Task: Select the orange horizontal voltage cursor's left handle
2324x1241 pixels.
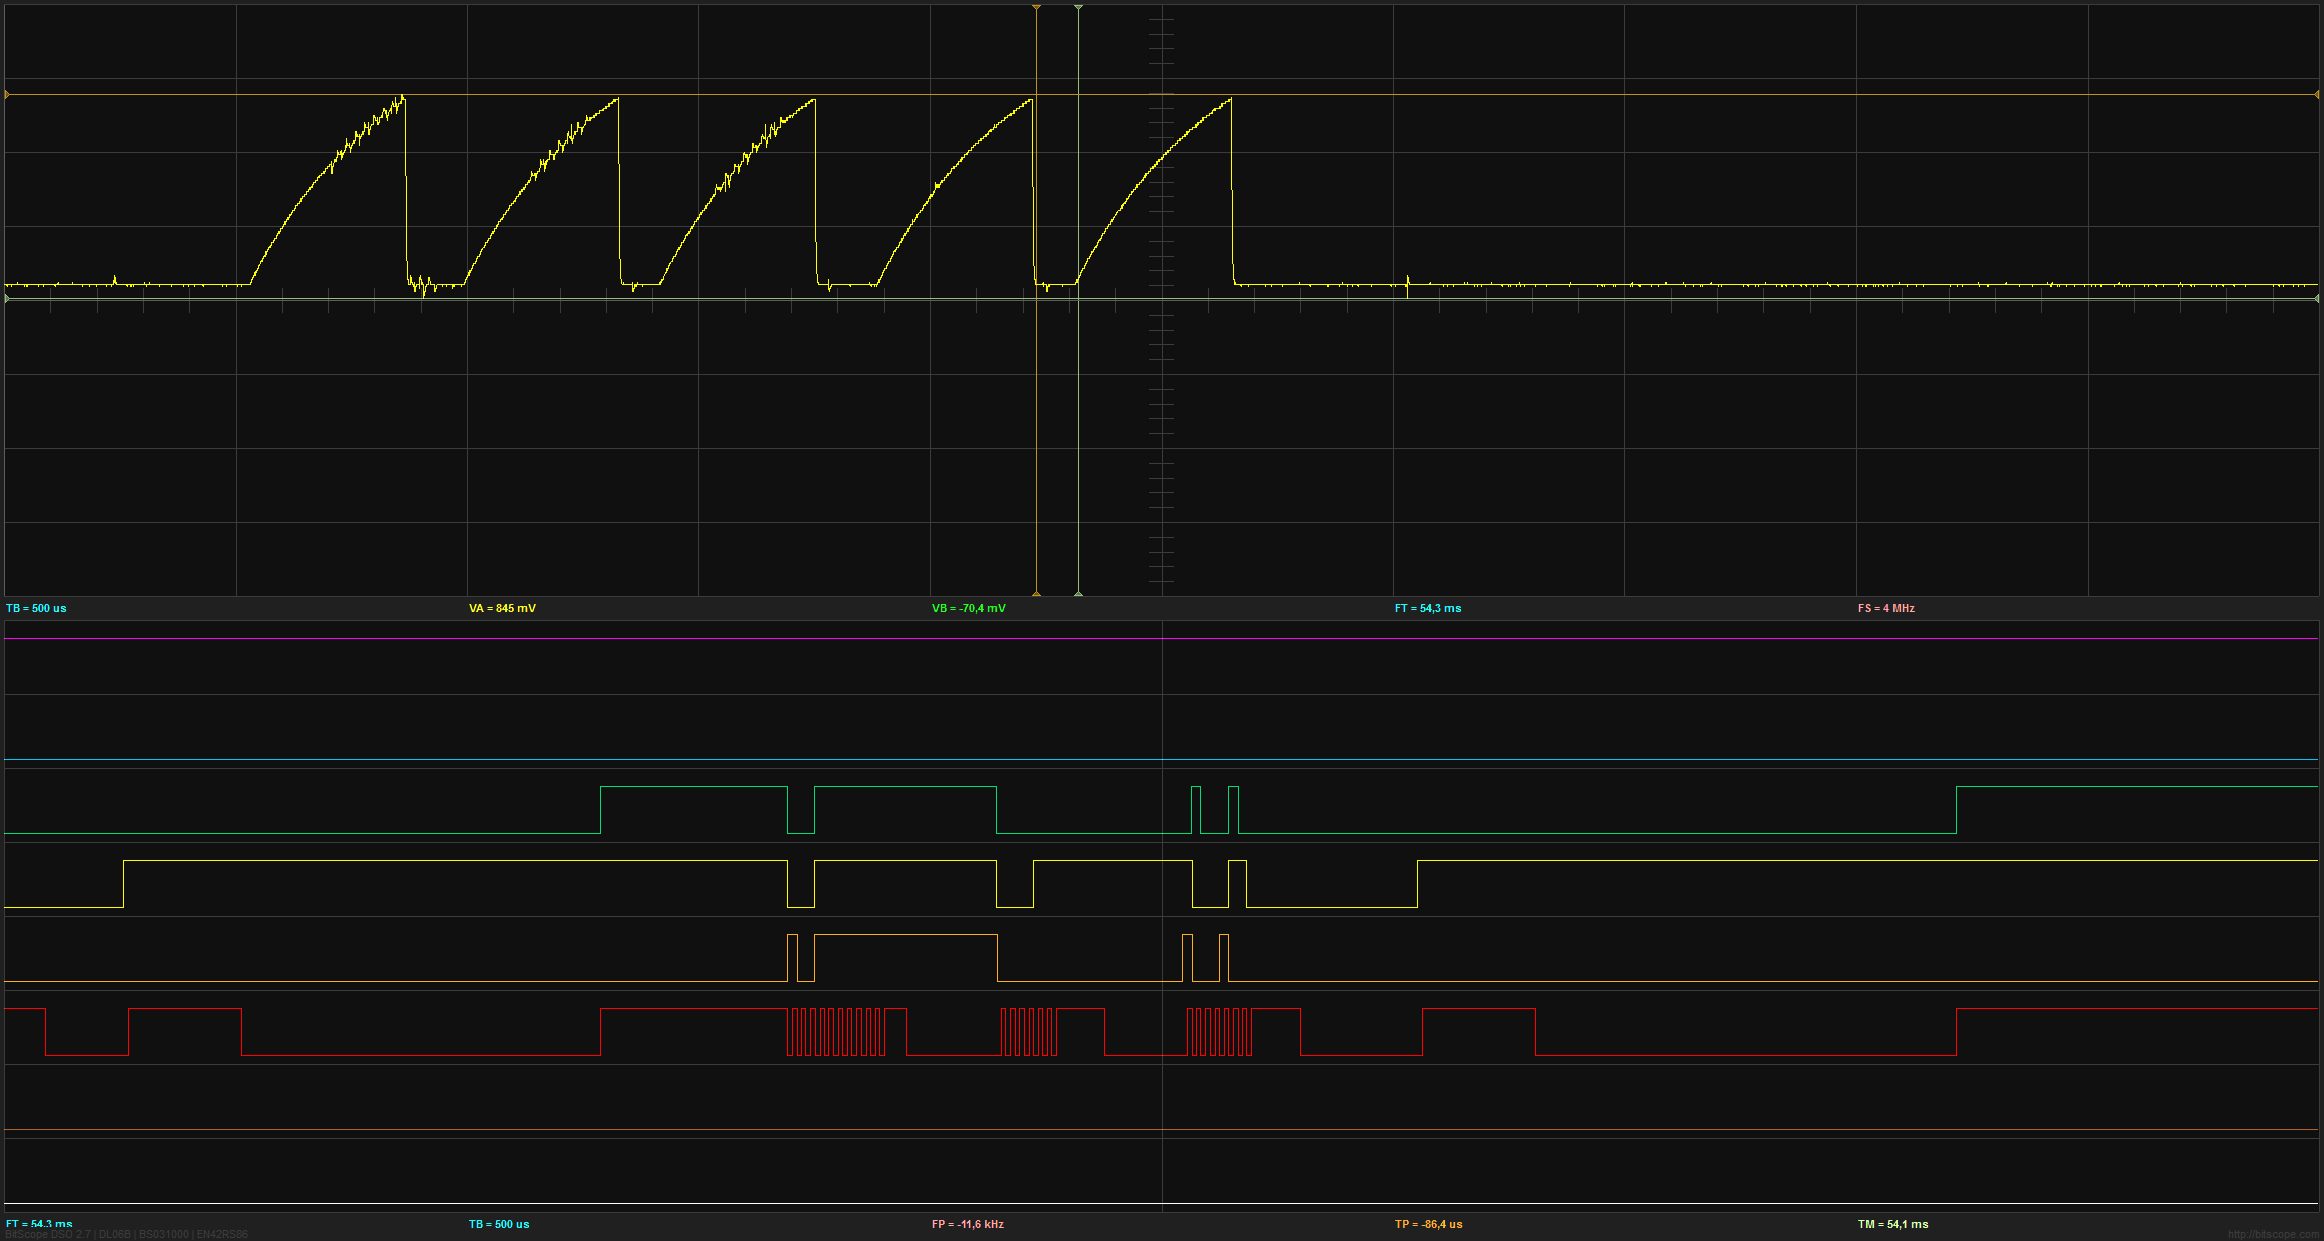Action: point(7,95)
